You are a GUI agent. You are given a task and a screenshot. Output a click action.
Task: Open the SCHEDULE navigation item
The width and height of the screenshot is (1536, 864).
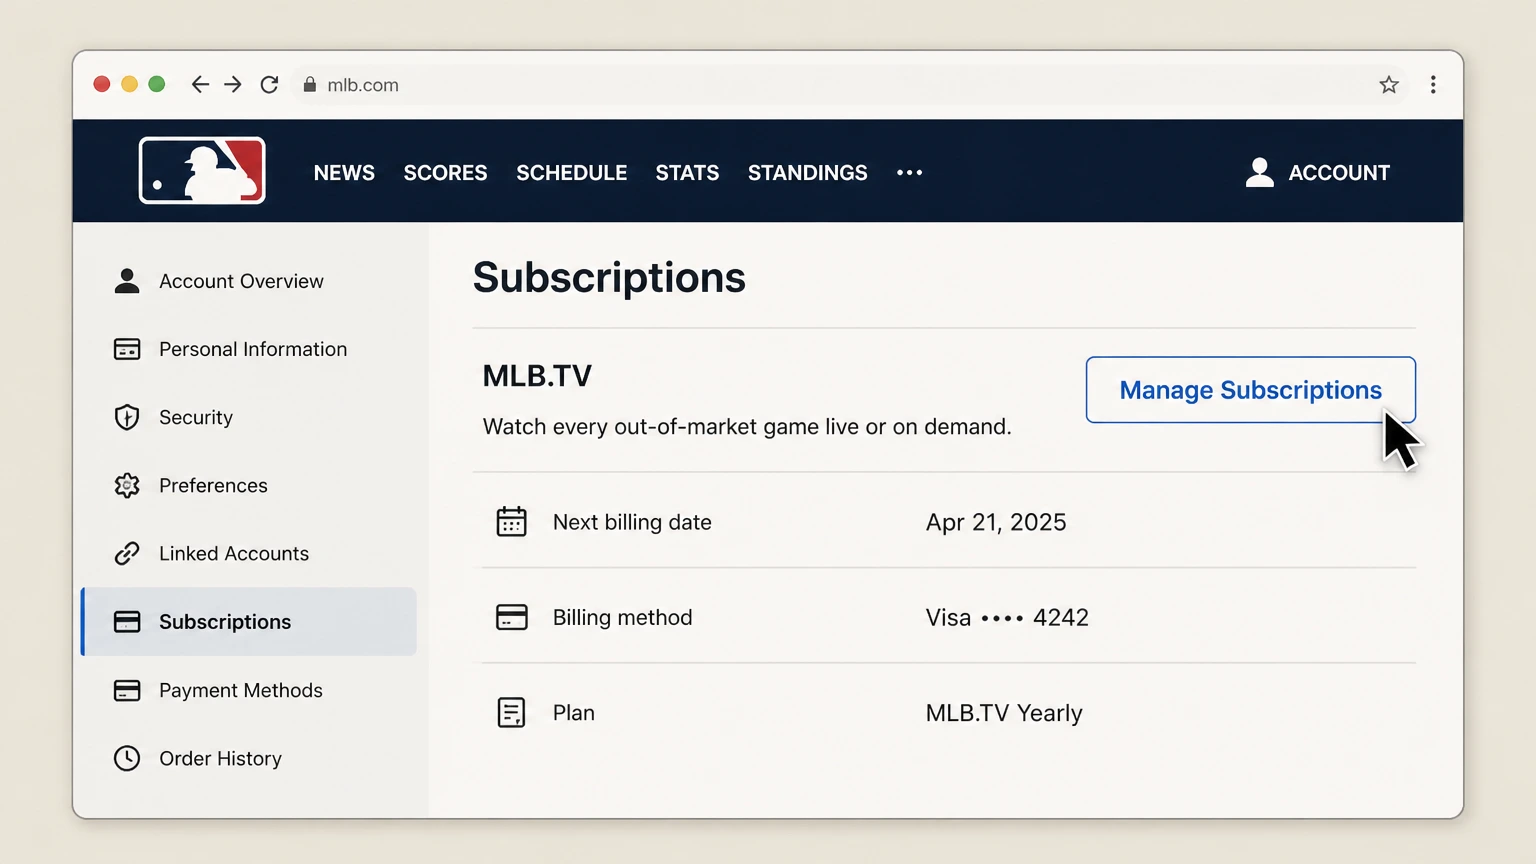(571, 173)
